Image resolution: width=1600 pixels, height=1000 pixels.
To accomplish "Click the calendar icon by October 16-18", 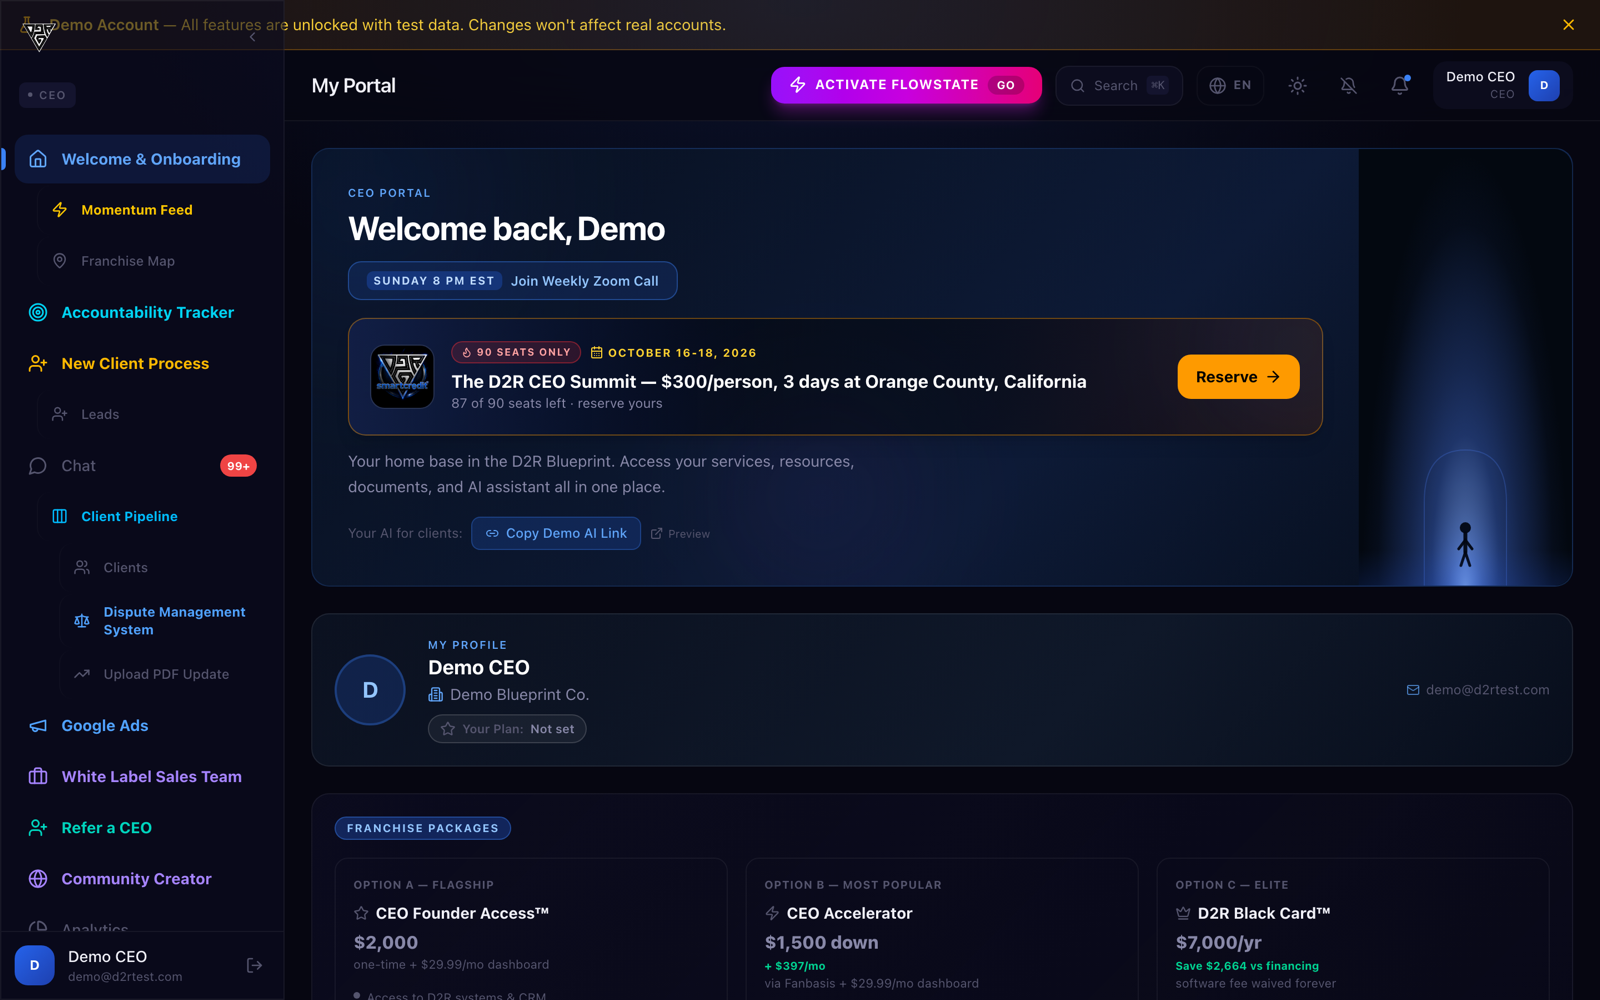I will click(x=597, y=352).
